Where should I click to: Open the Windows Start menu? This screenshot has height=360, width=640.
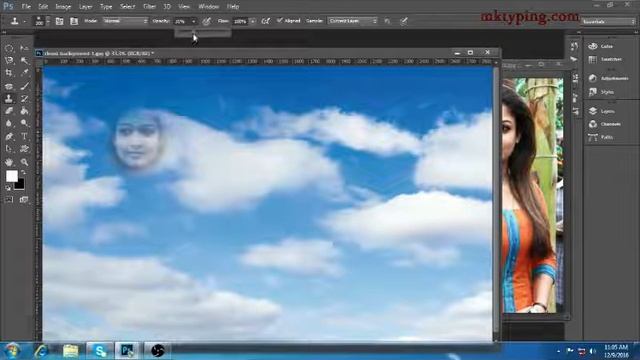pyautogui.click(x=11, y=351)
